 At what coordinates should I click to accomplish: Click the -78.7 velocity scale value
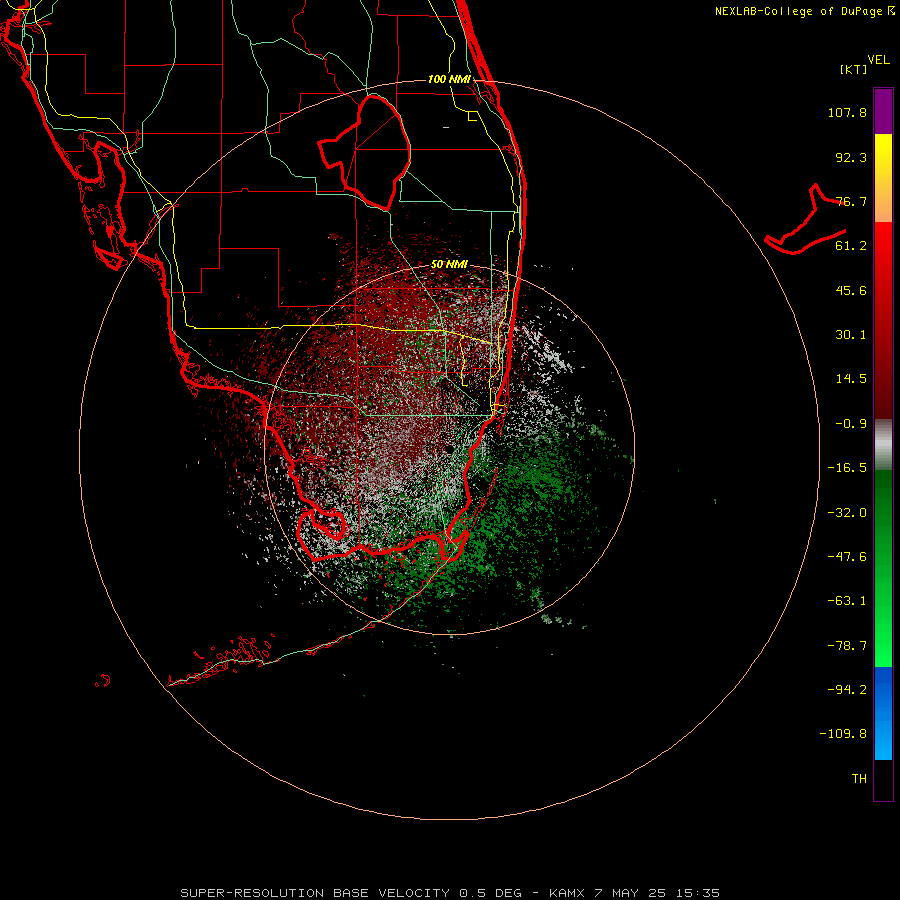847,646
